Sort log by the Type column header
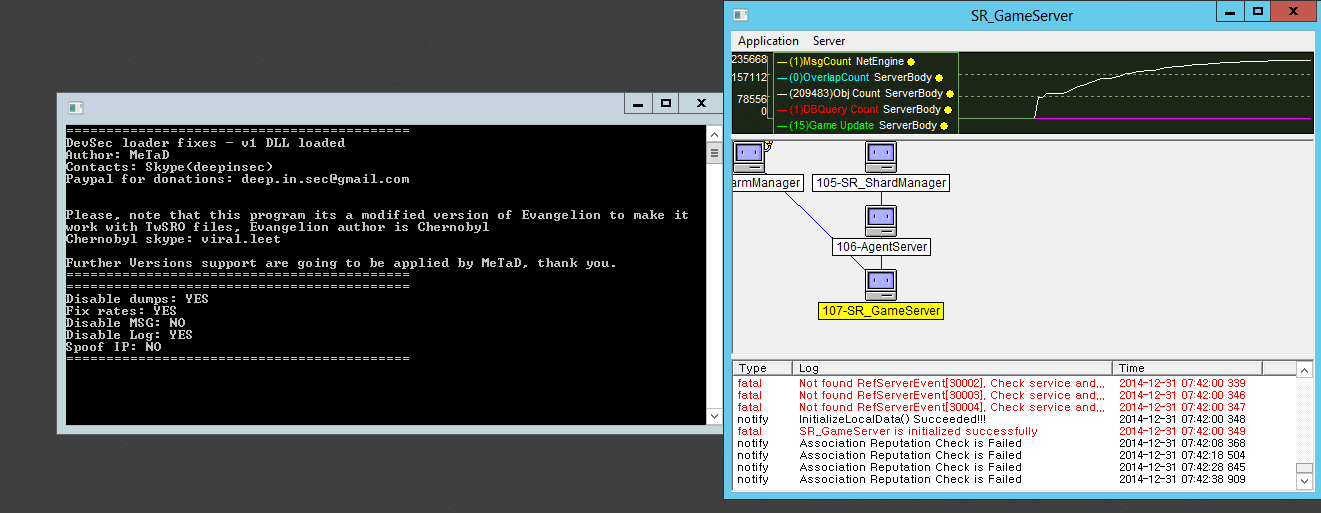1321x514 pixels. (x=763, y=368)
